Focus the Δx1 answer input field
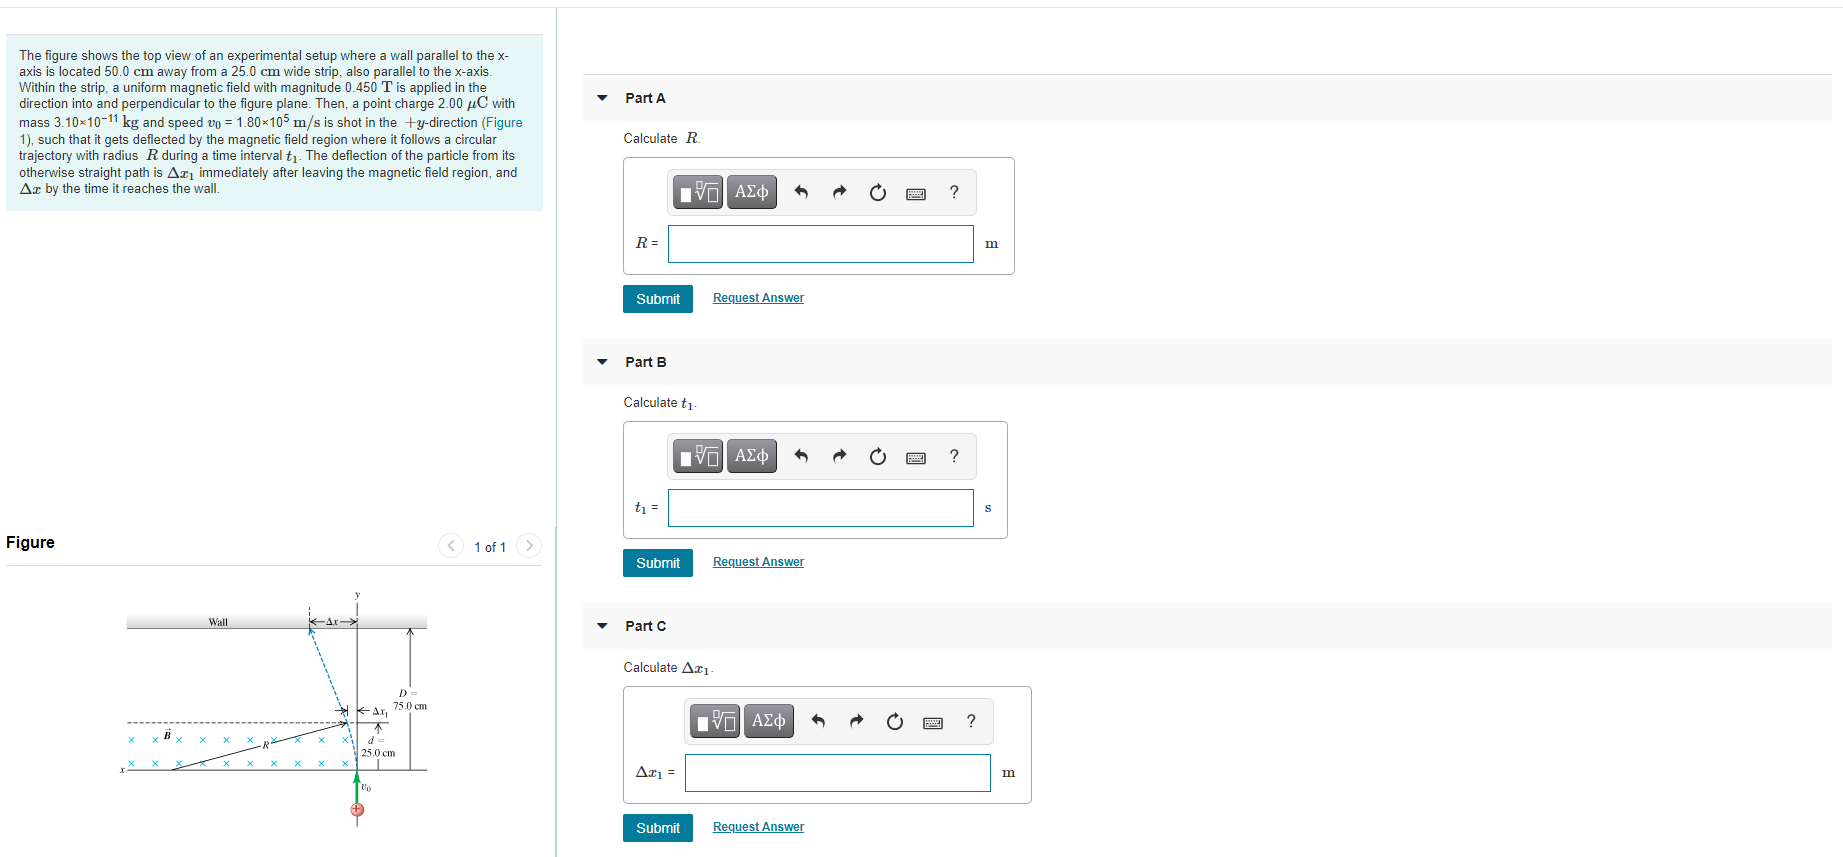The image size is (1843, 857). pyautogui.click(x=838, y=773)
